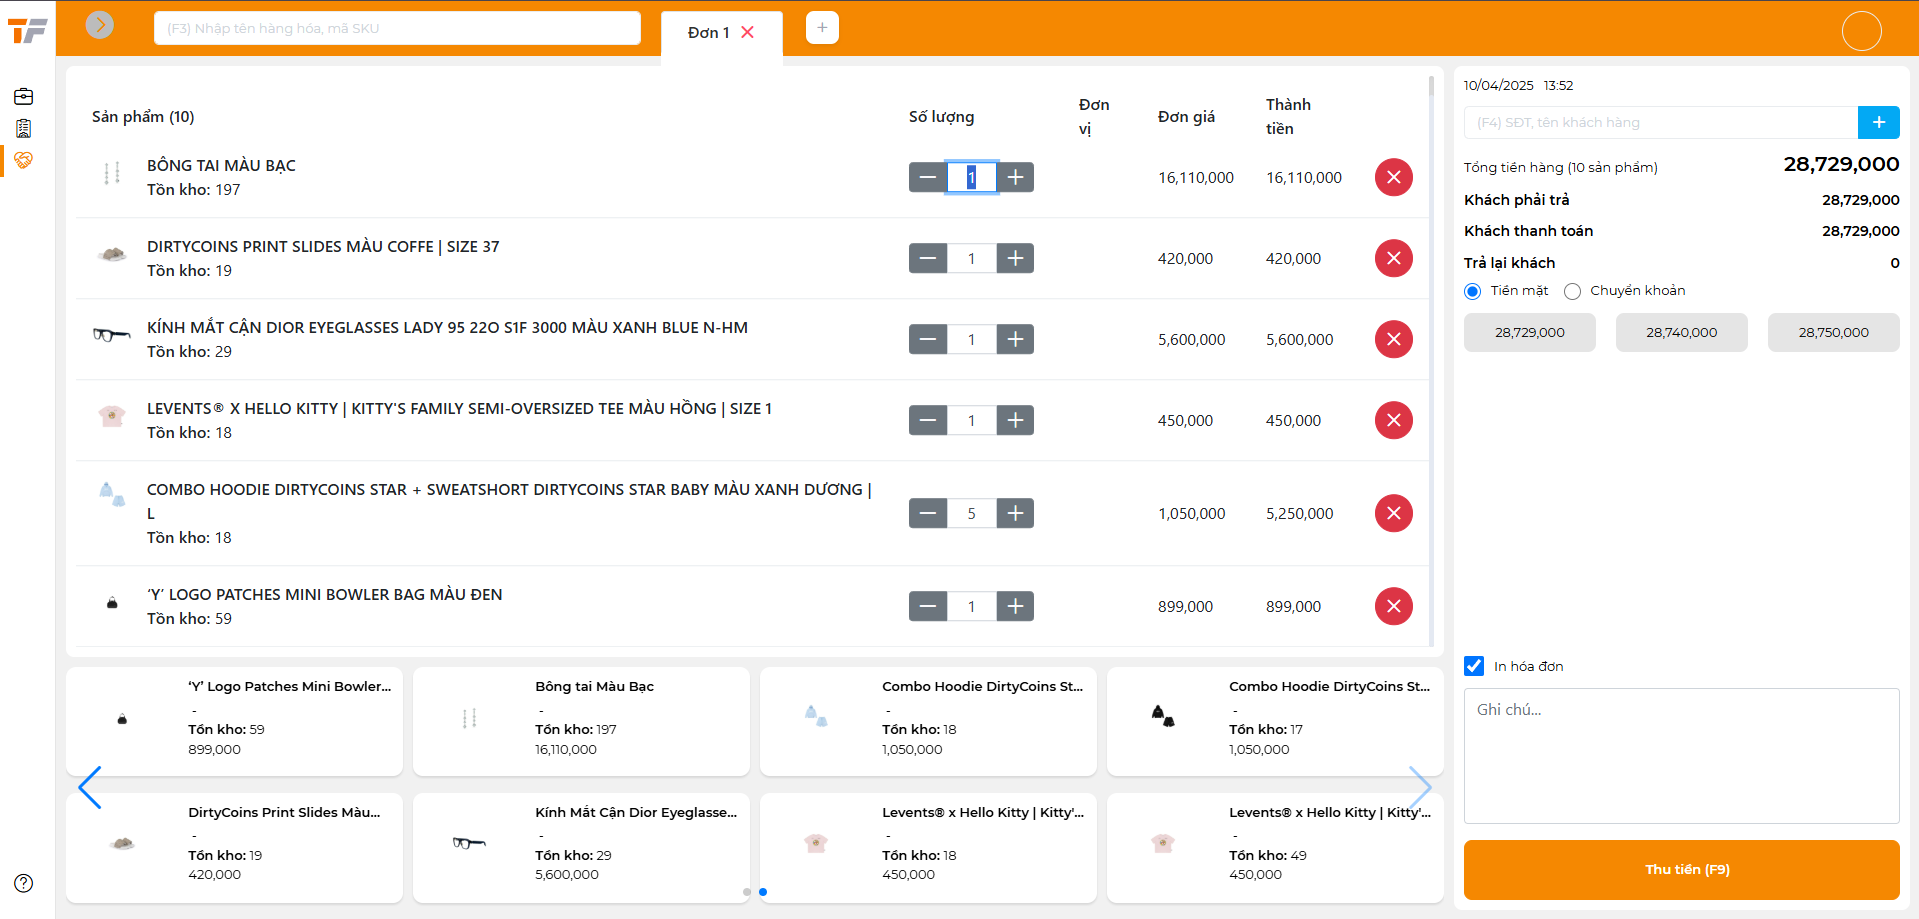1919x919 pixels.
Task: Choose quick amount 28,729,000
Action: click(1530, 333)
